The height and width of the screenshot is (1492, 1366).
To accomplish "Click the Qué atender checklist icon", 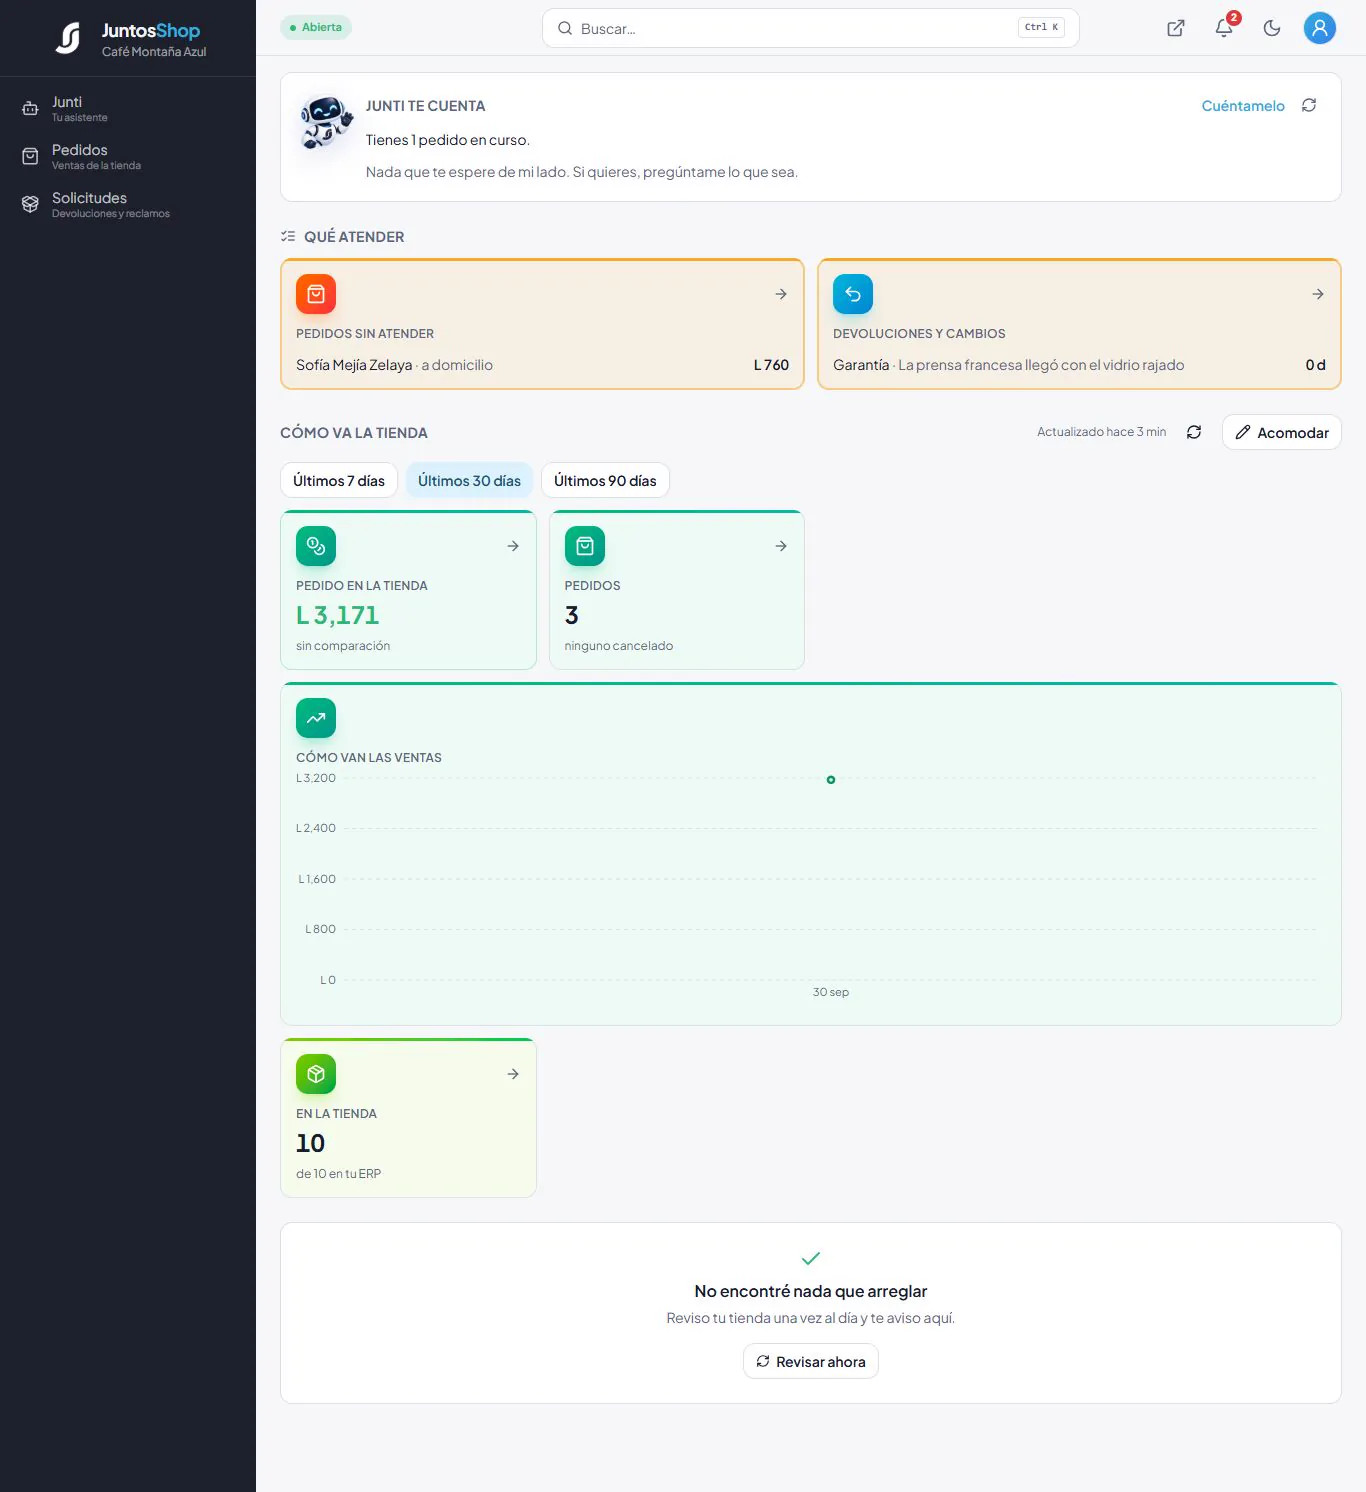I will (x=288, y=237).
